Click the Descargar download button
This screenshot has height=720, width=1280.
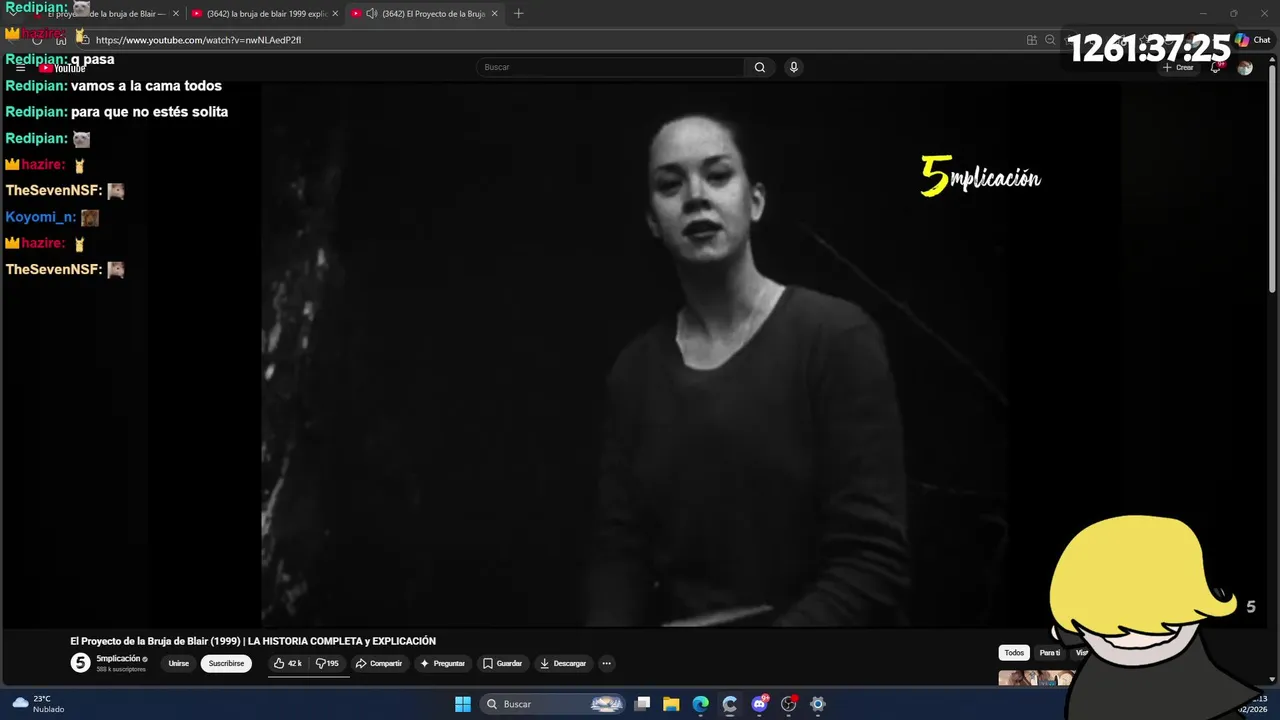pos(563,663)
